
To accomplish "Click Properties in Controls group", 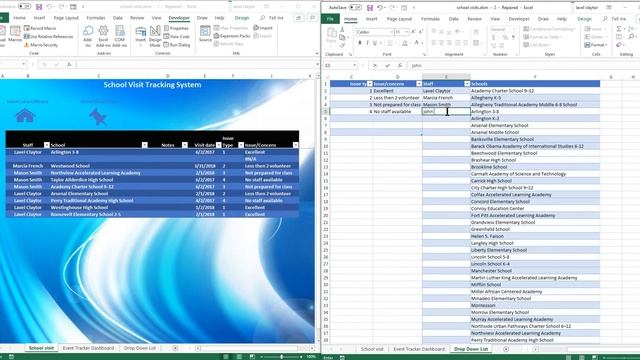I will point(176,28).
